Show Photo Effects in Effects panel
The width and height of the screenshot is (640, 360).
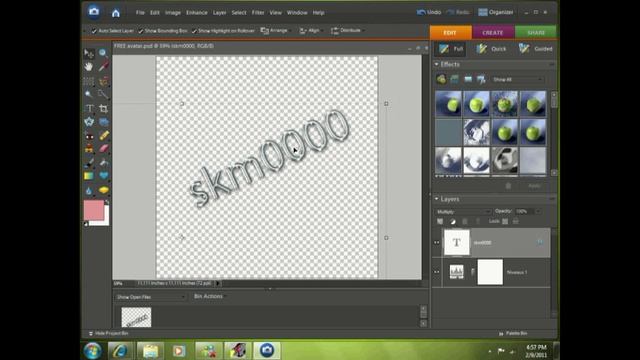(468, 79)
